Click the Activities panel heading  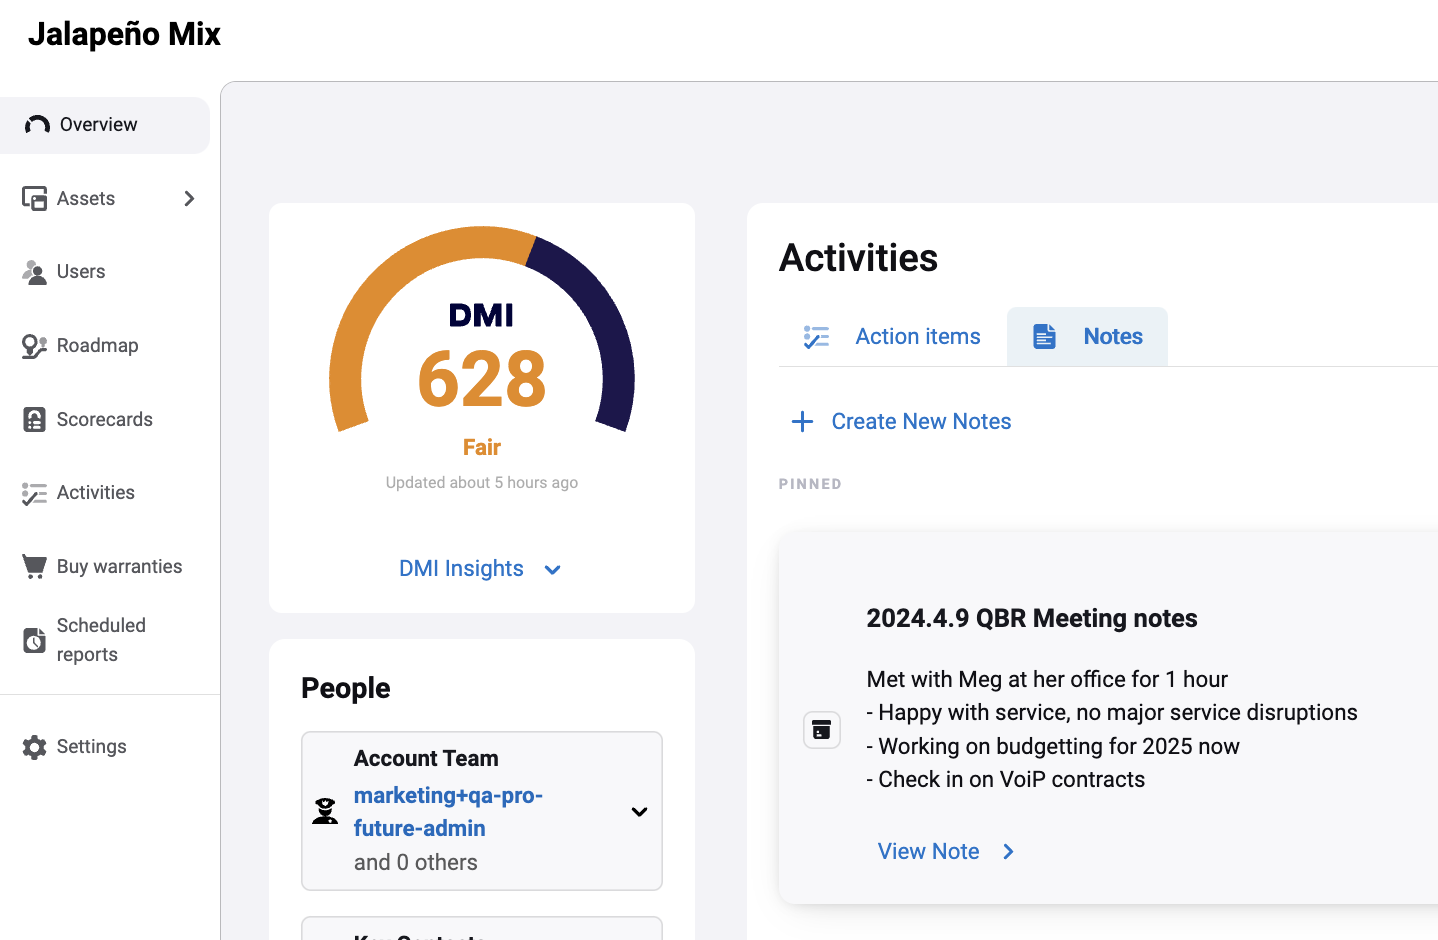[858, 259]
